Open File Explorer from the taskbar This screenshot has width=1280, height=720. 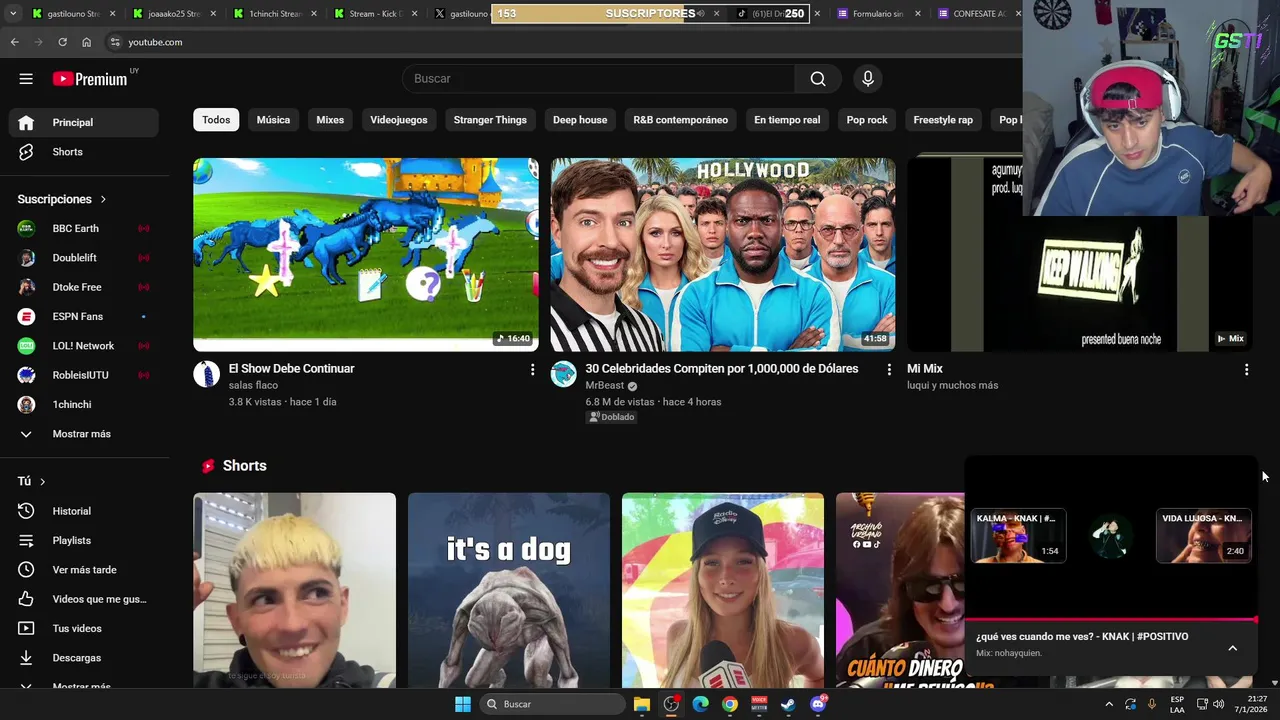point(642,704)
